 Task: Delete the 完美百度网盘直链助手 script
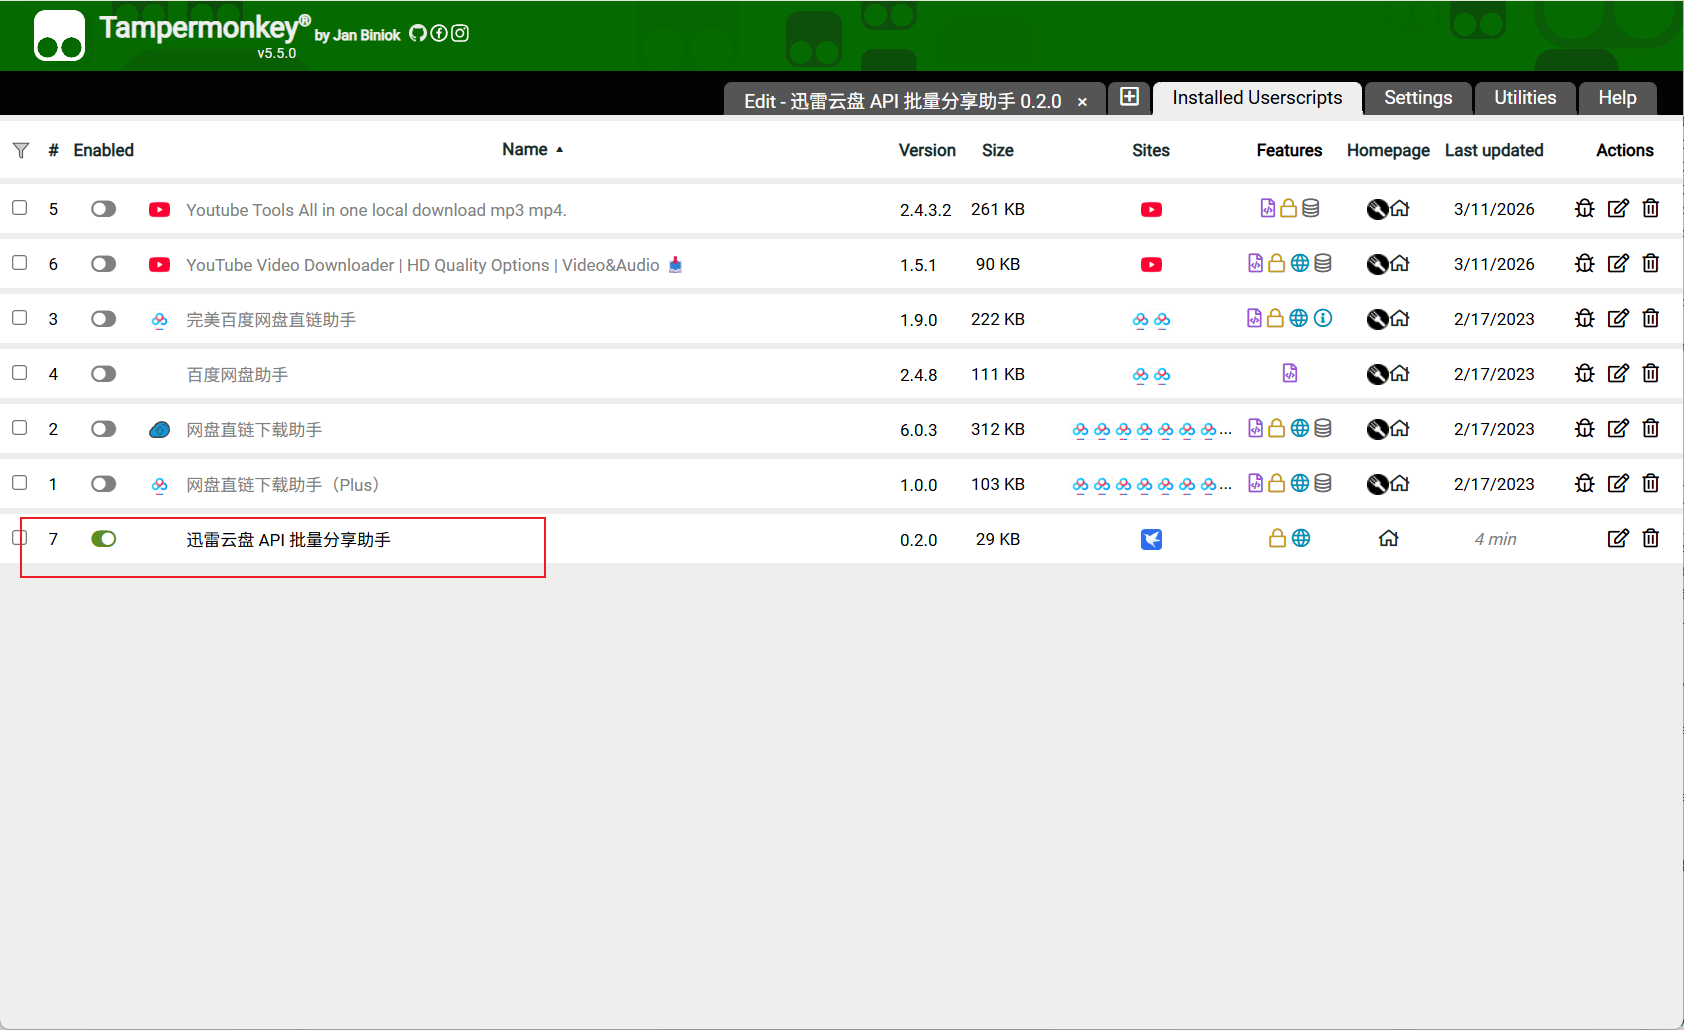[1651, 318]
